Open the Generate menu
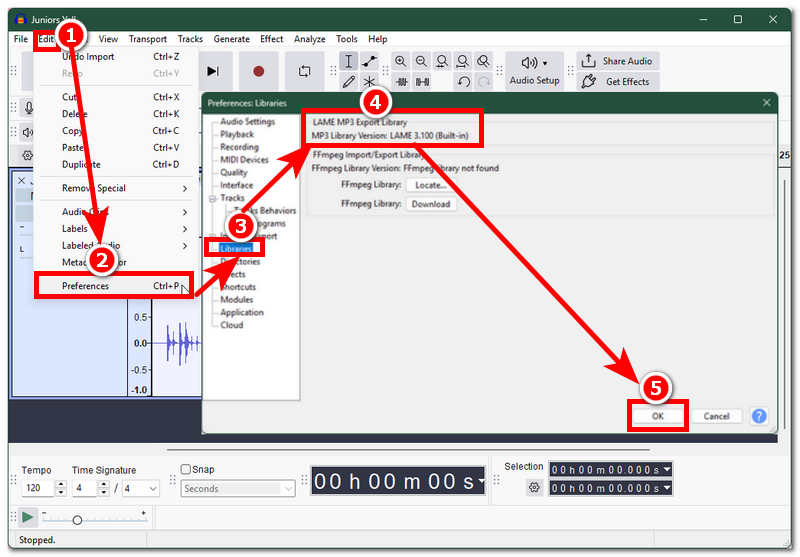 tap(232, 39)
